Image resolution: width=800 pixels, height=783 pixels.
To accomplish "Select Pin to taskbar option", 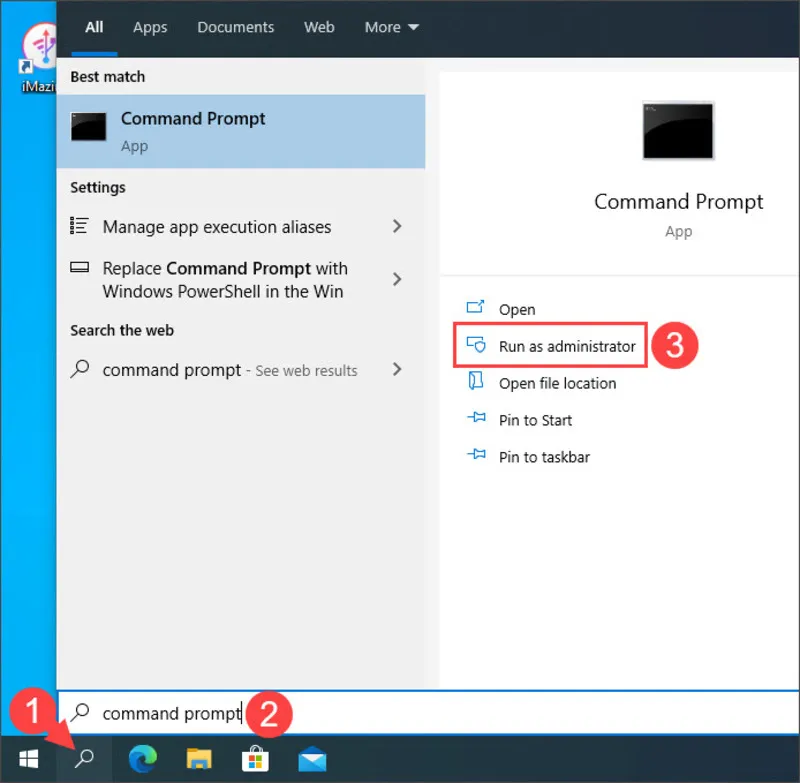I will click(528, 457).
